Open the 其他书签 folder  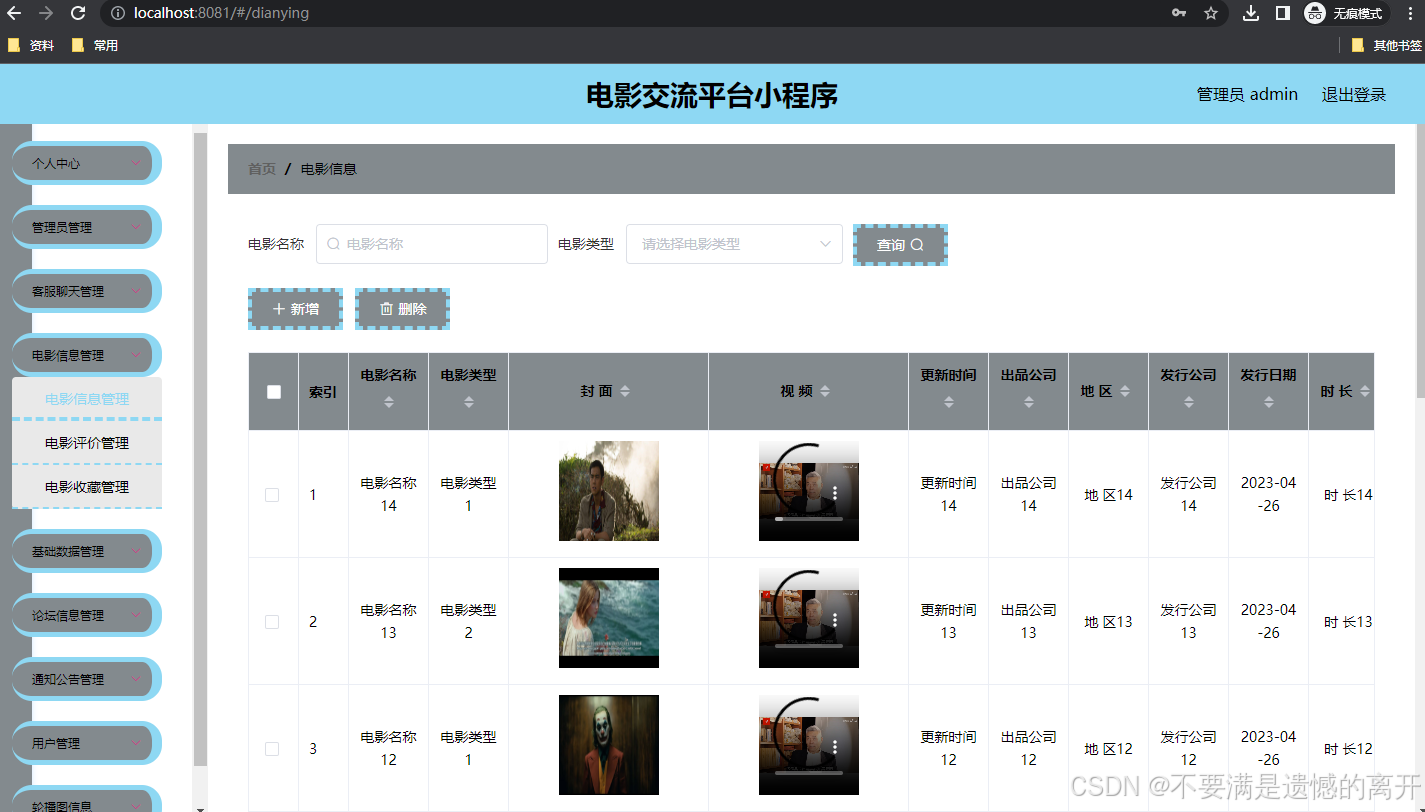pyautogui.click(x=1385, y=45)
